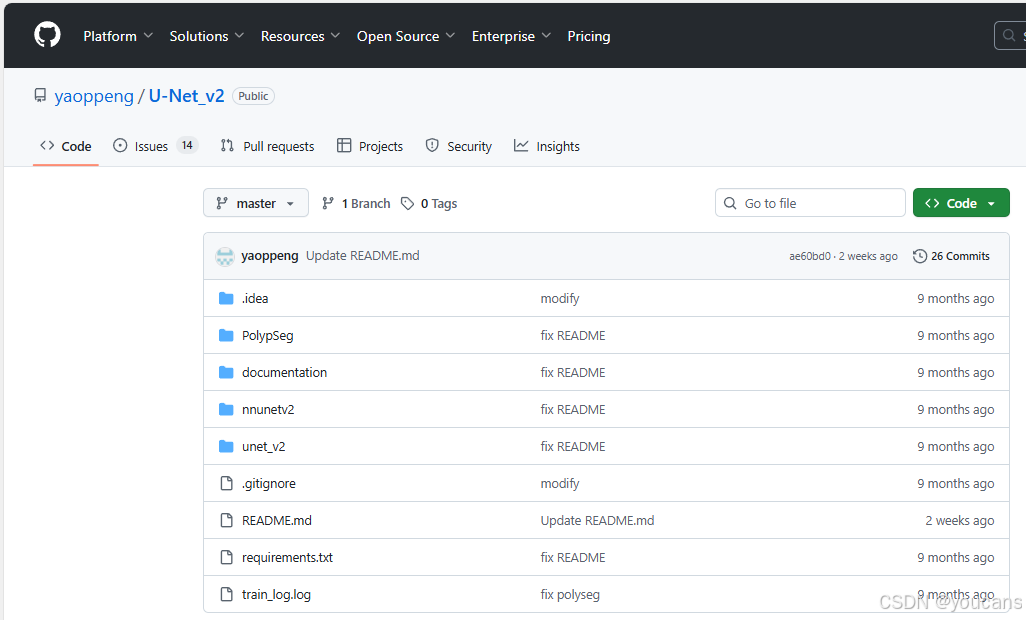
Task: Expand the Open Source menu
Action: [x=406, y=36]
